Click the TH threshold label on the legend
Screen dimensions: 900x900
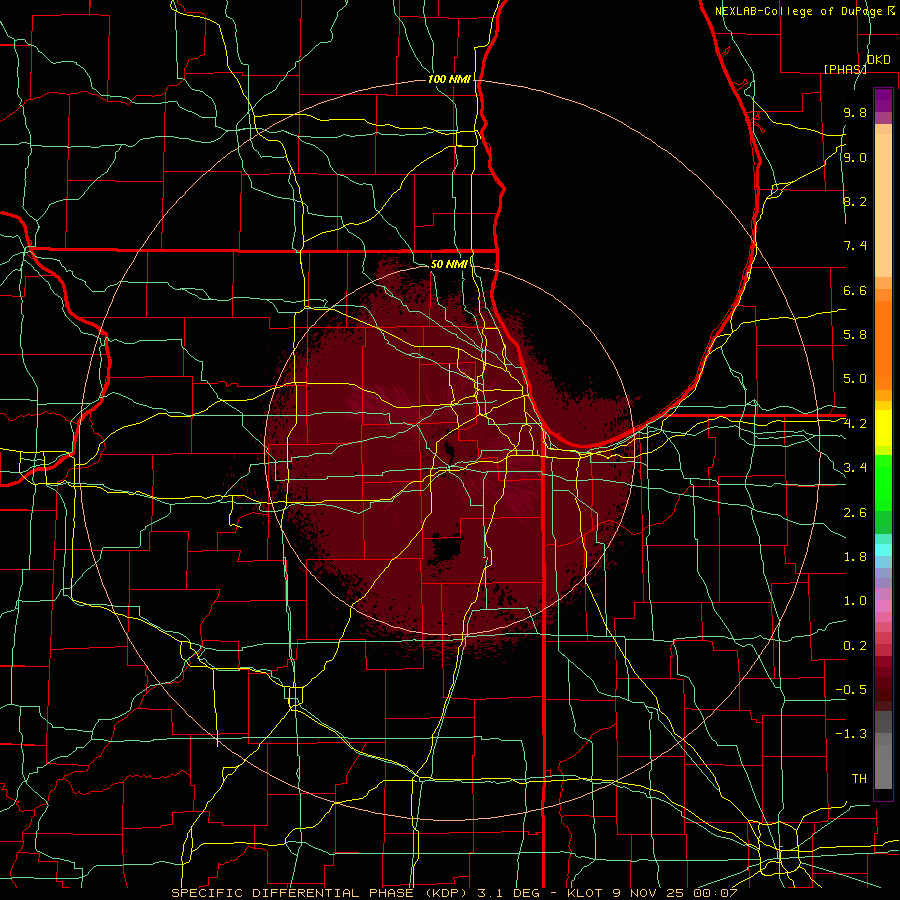click(x=859, y=779)
